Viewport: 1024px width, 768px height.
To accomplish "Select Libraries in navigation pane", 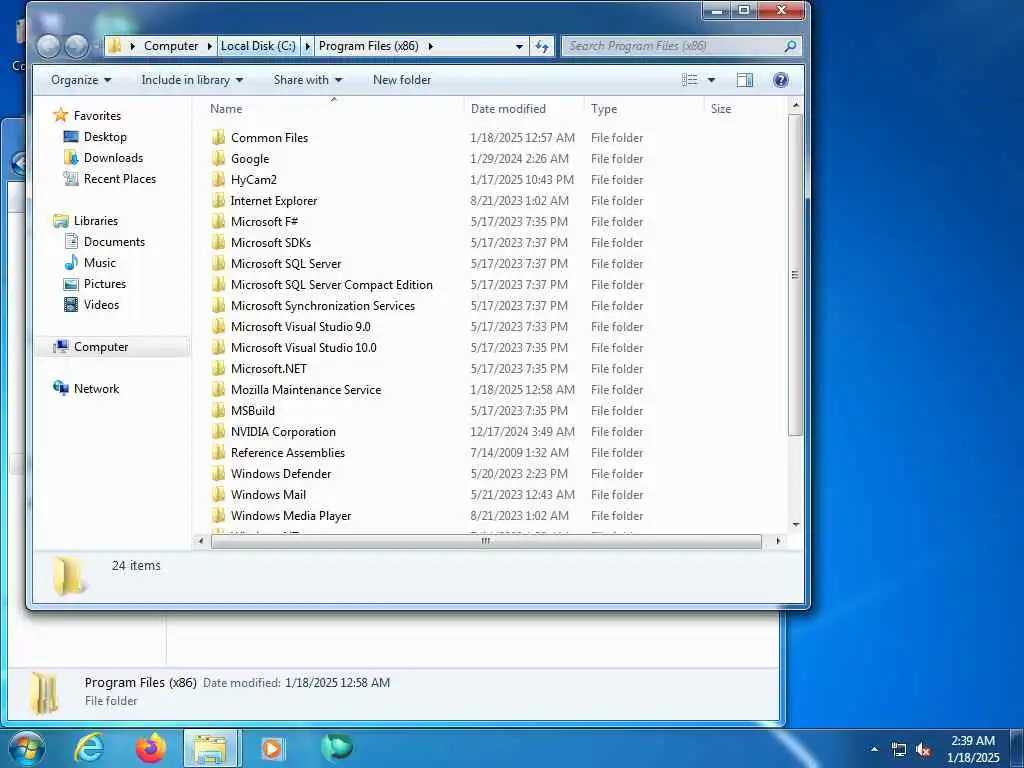I will pyautogui.click(x=95, y=221).
